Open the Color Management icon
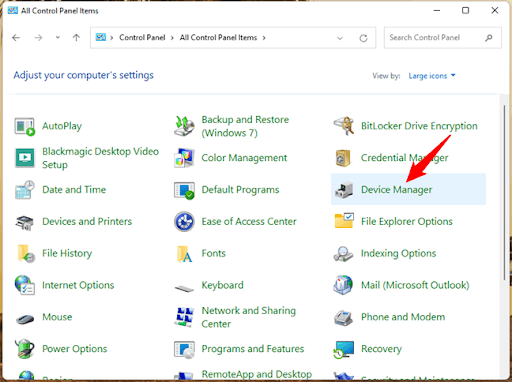Viewport: 512px width, 382px height. point(184,158)
